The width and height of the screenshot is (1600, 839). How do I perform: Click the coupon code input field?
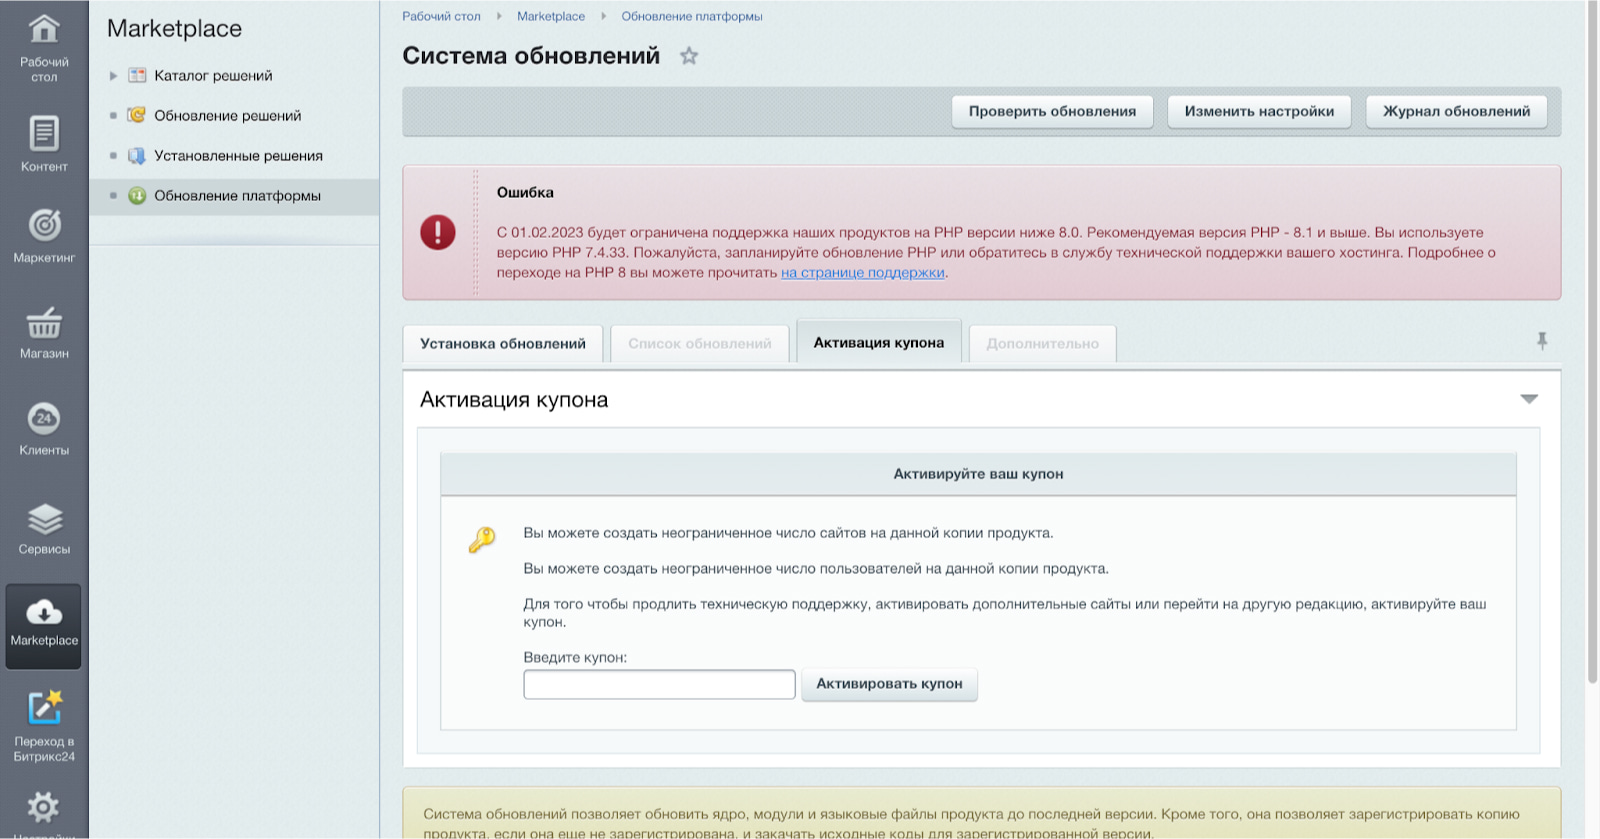pos(659,685)
